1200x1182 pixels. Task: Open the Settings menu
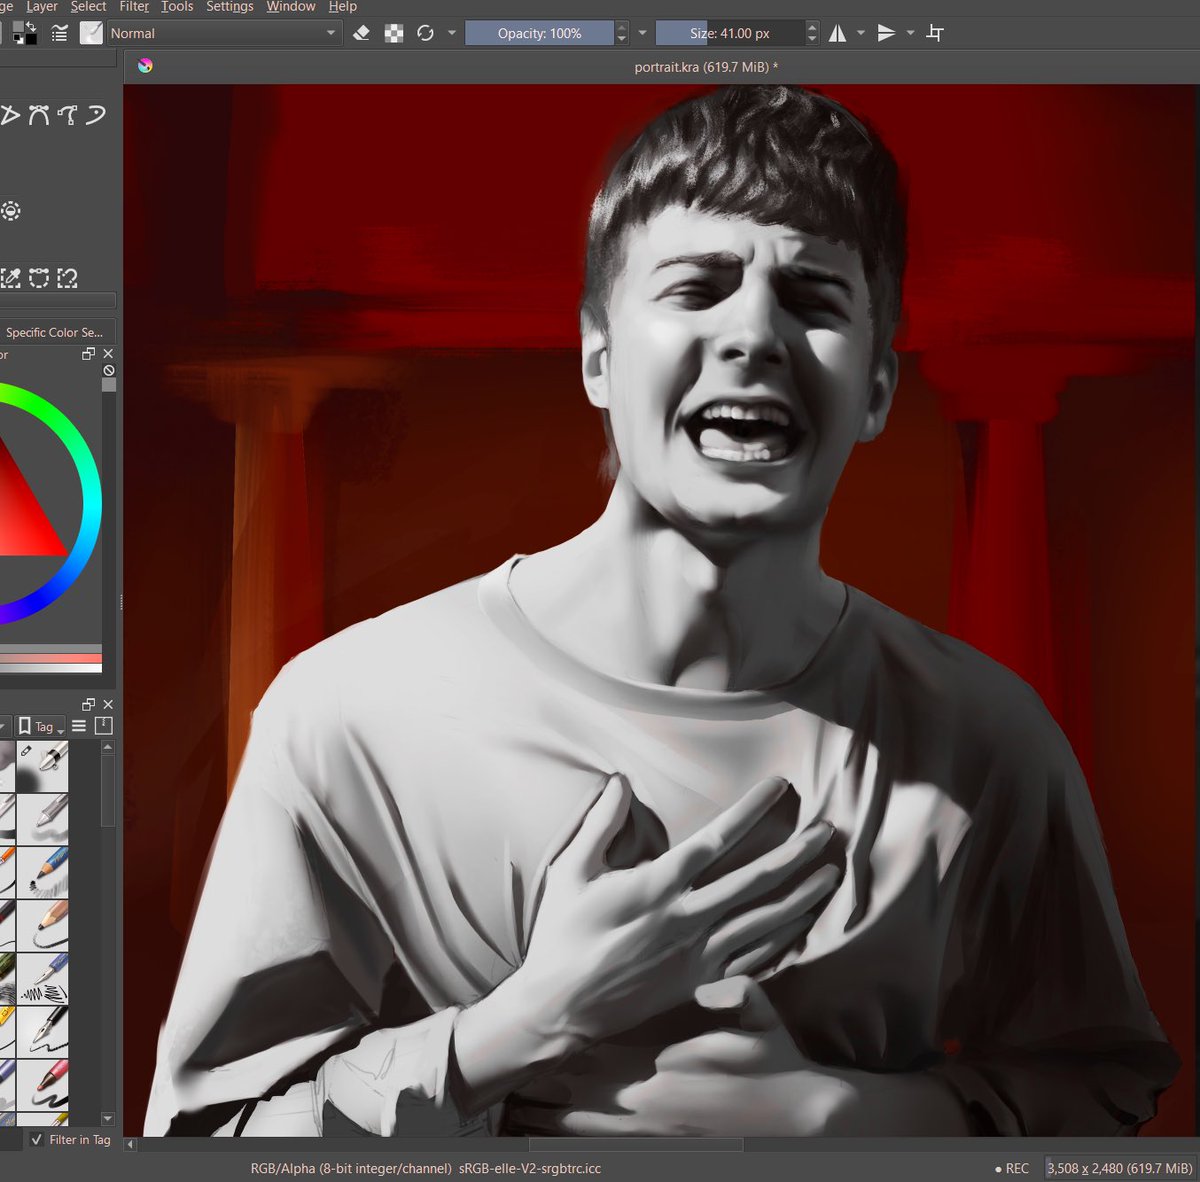click(x=230, y=7)
